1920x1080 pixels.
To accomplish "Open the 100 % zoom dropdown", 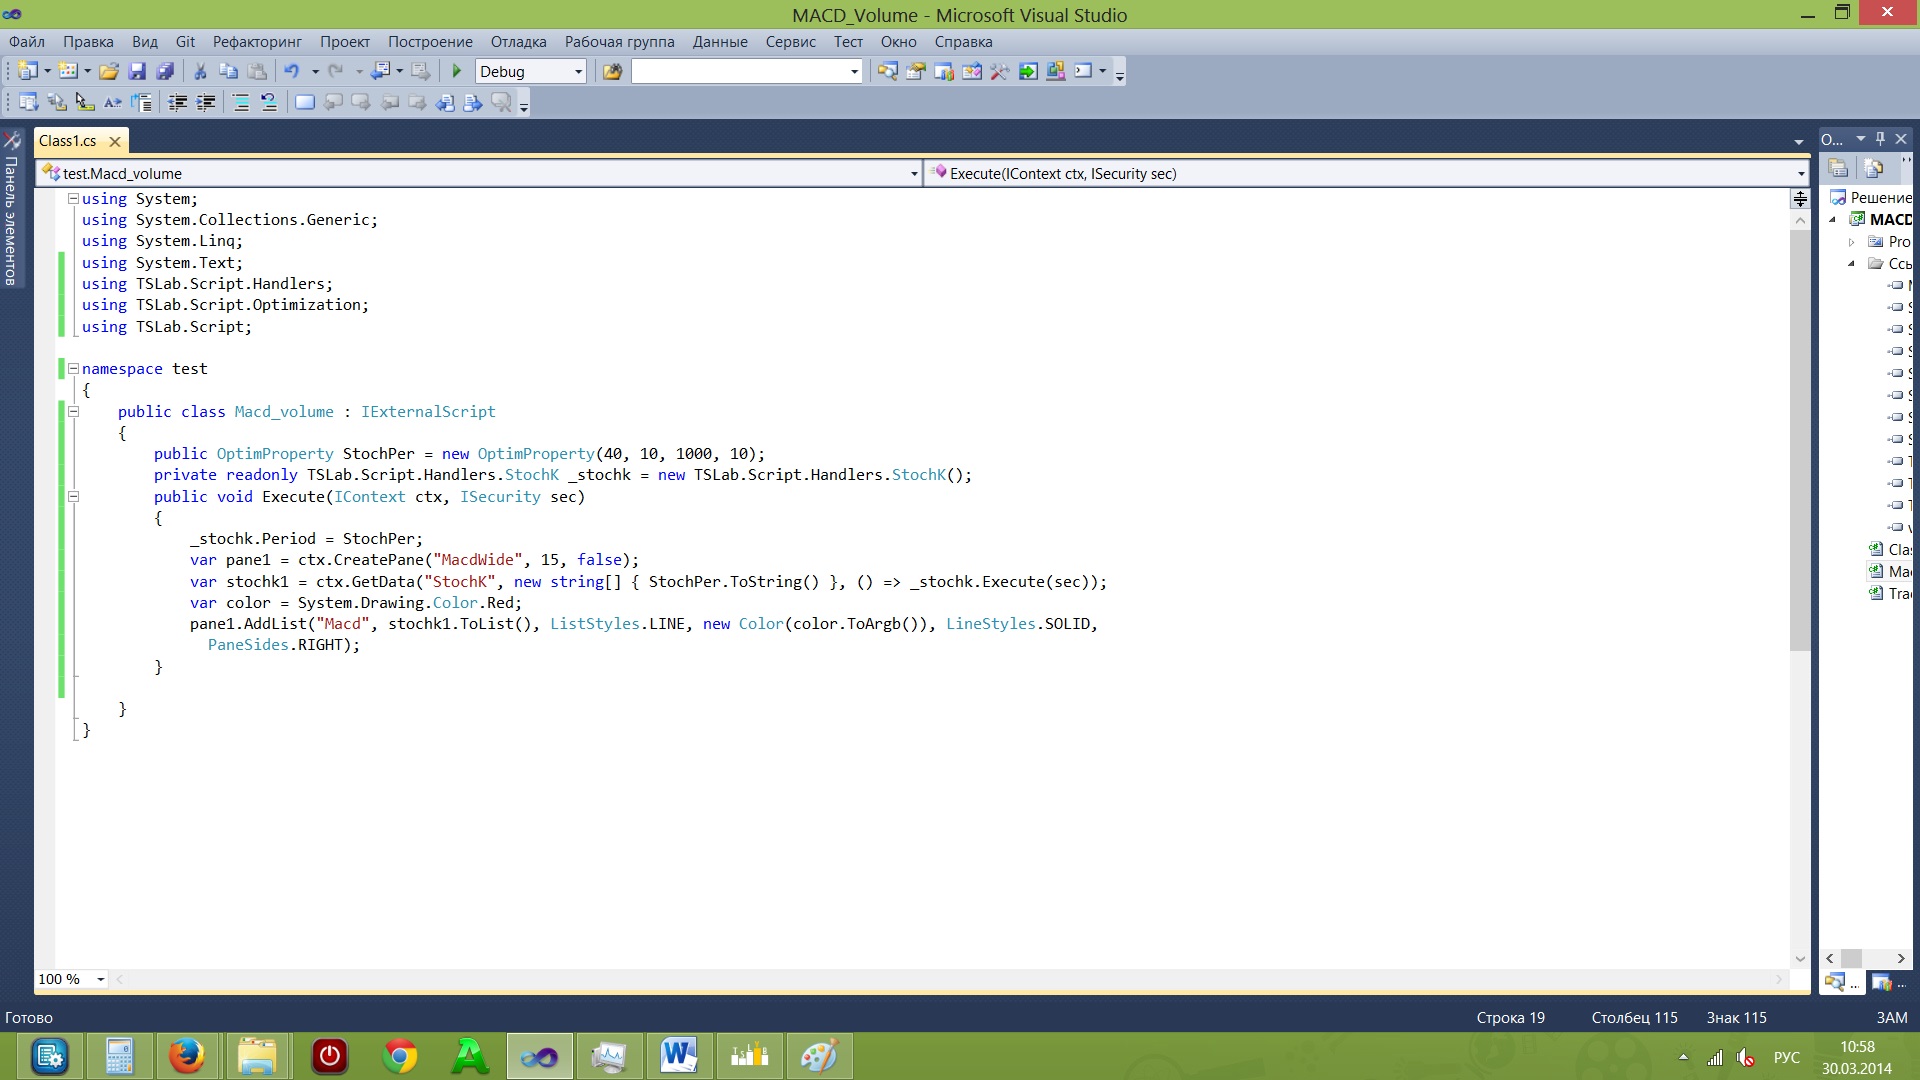I will 100,980.
